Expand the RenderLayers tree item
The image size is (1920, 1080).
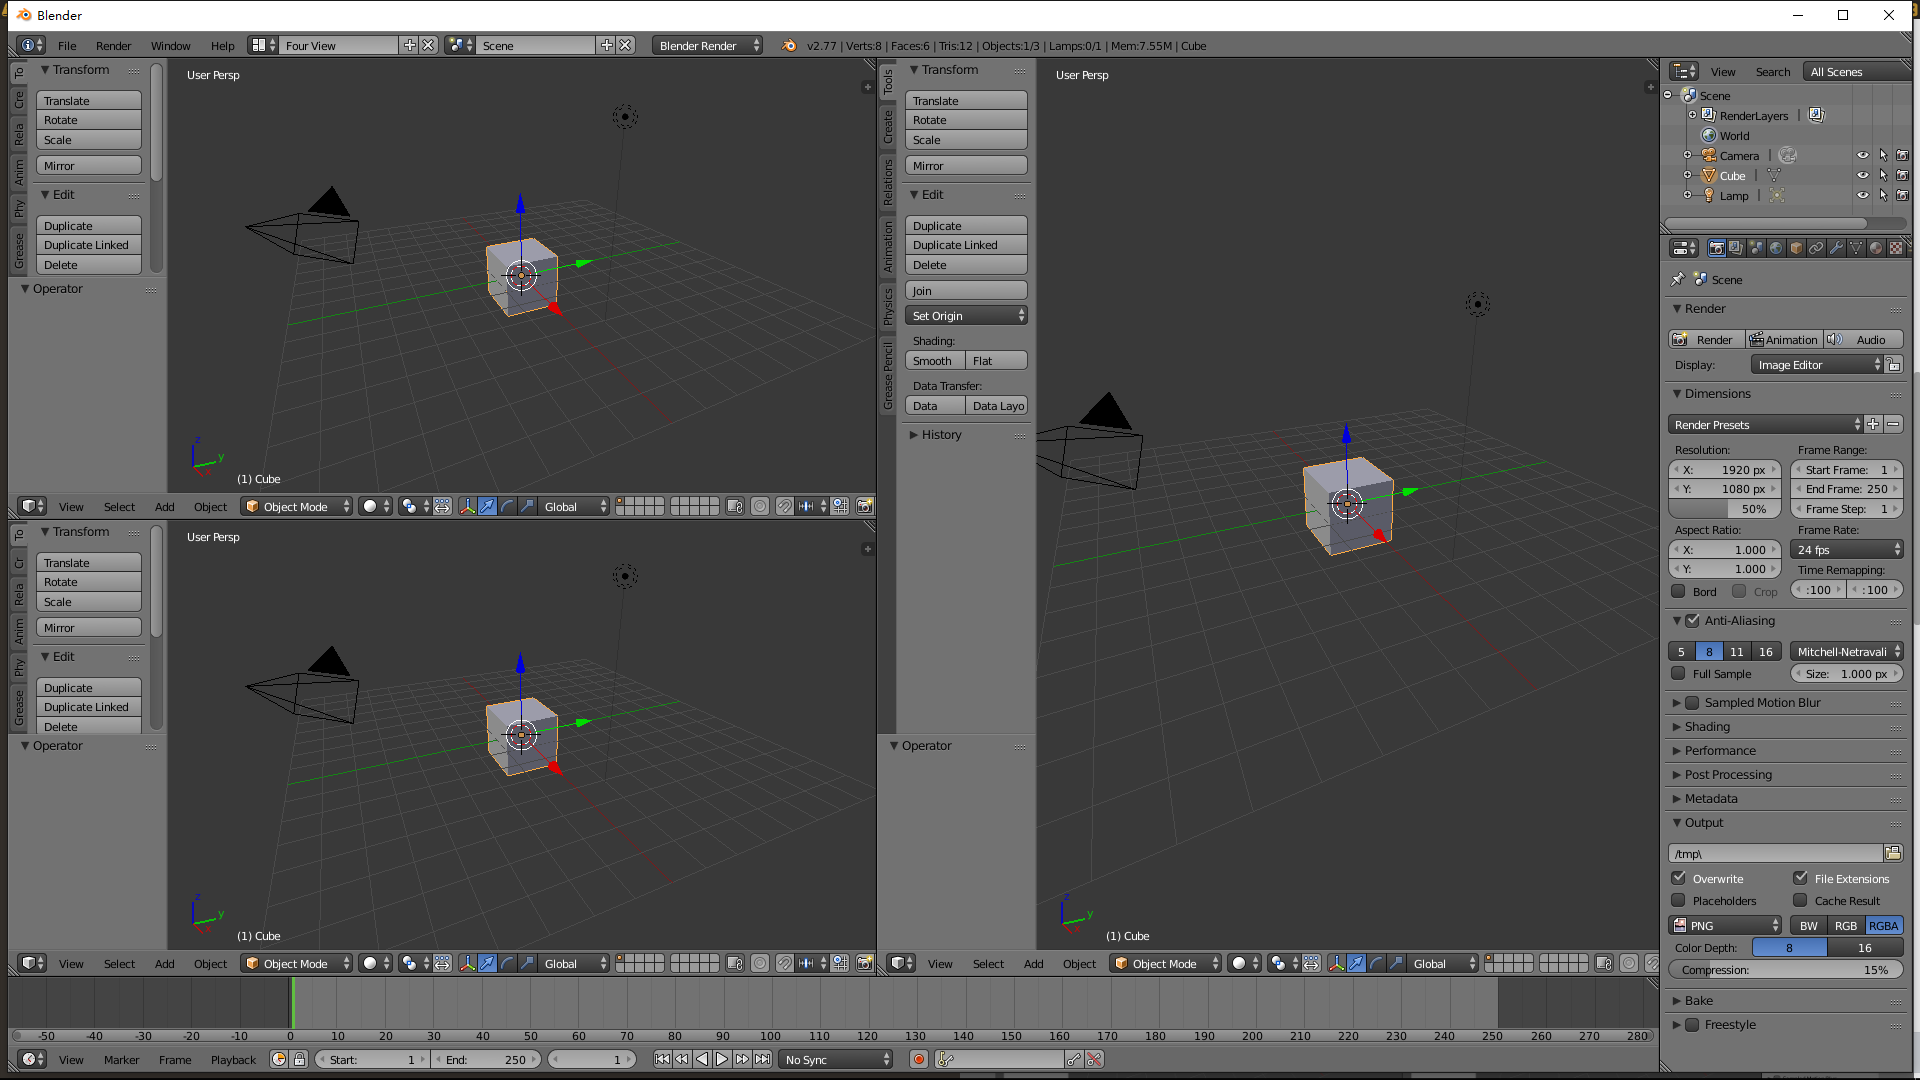pos(1692,115)
